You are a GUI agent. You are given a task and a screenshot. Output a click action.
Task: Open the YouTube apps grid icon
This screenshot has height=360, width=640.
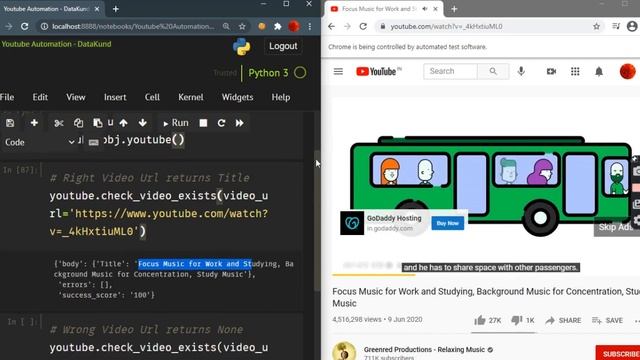(575, 72)
